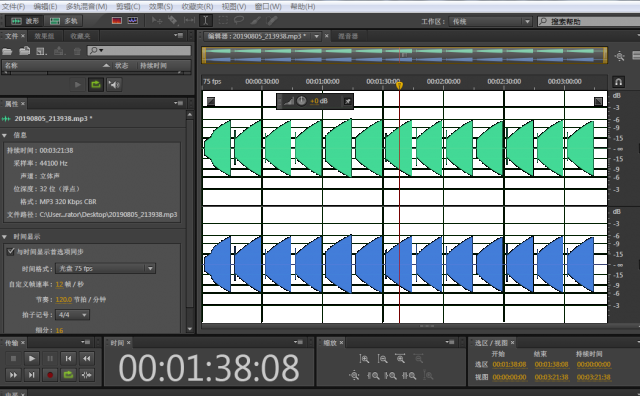Move playhead to next marker
This screenshot has width=640, height=396.
[x=31, y=375]
